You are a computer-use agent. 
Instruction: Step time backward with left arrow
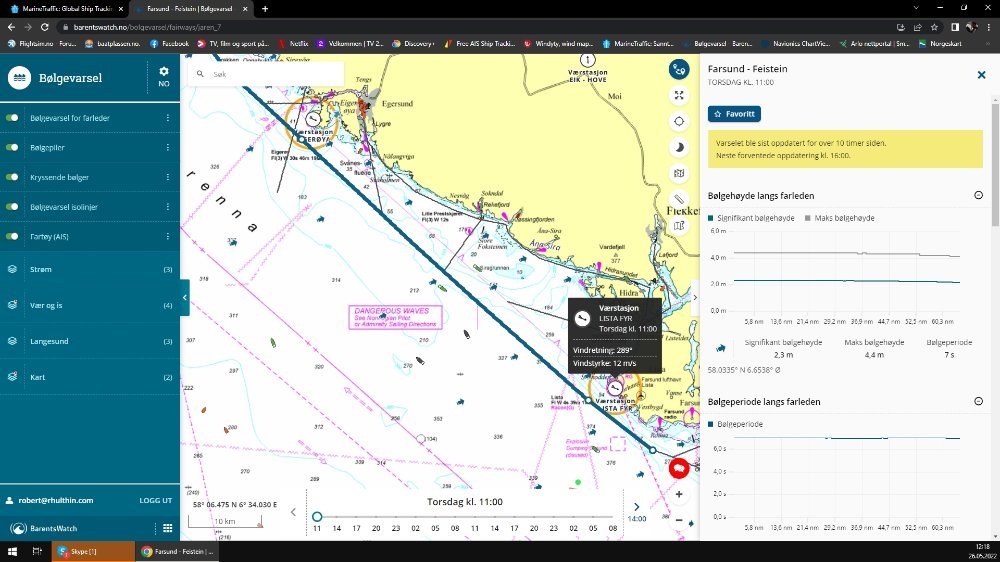pyautogui.click(x=293, y=512)
